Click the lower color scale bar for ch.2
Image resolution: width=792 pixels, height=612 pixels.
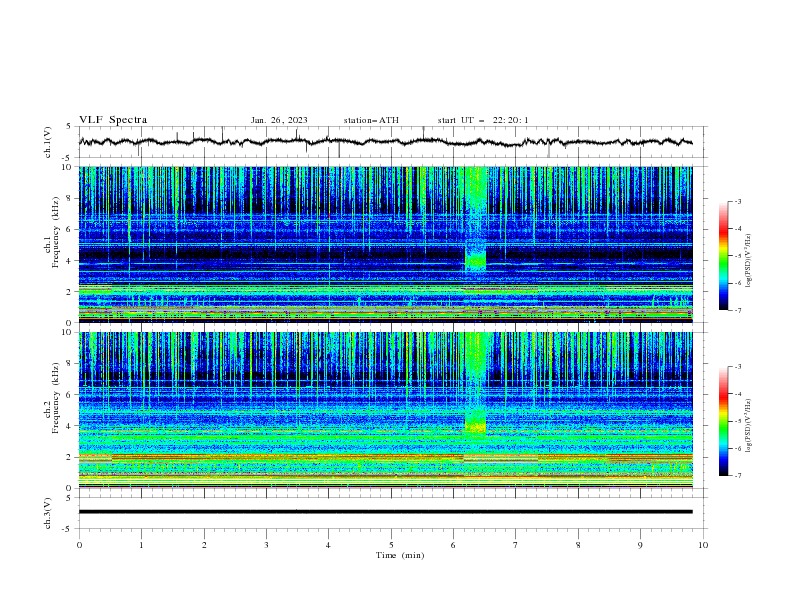point(723,421)
